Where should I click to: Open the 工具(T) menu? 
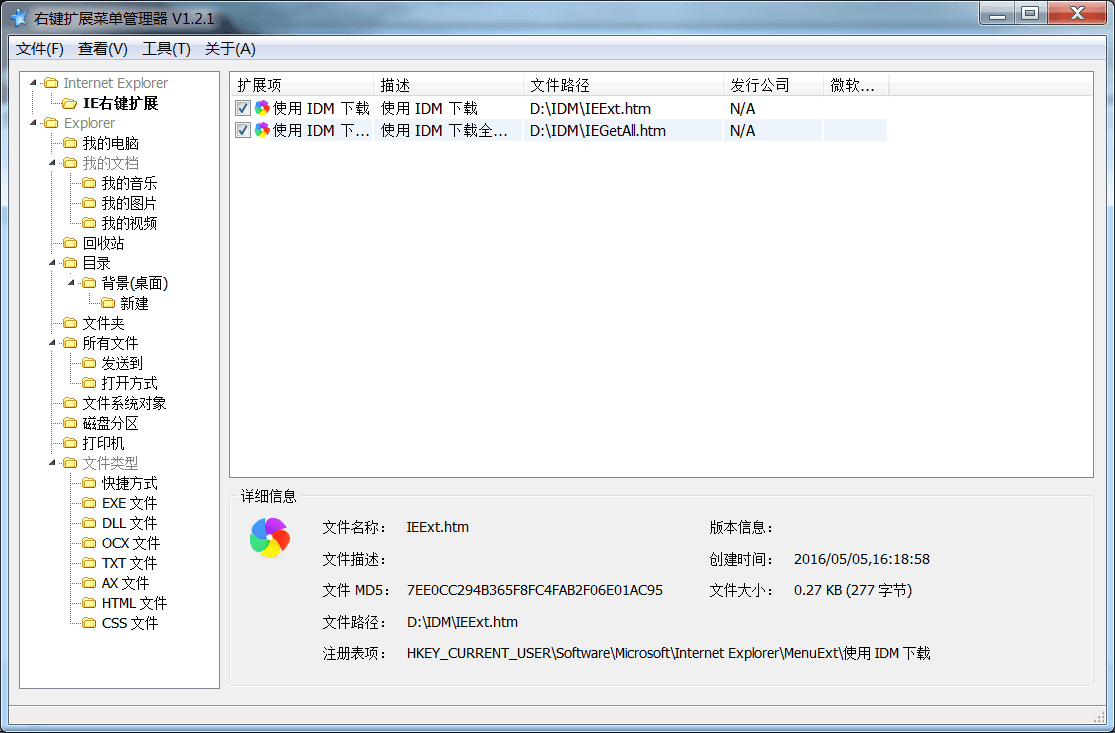pos(166,49)
